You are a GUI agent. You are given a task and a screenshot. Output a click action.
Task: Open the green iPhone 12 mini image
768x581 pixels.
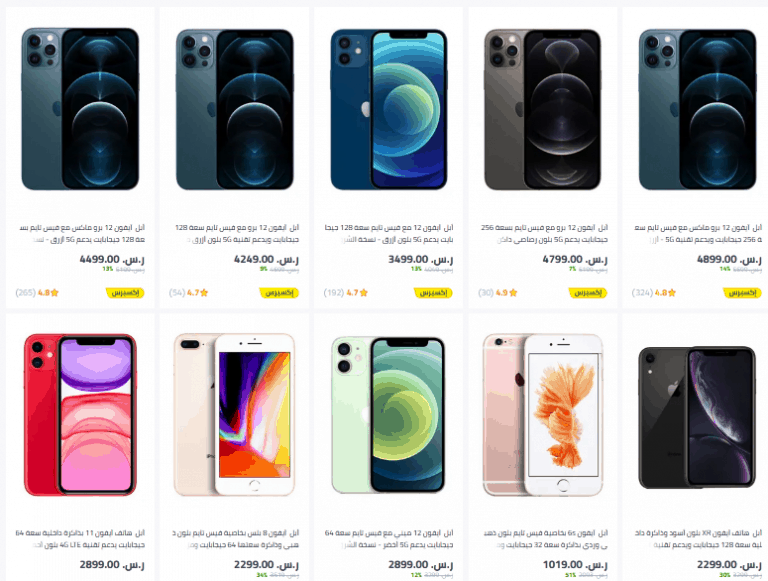(388, 414)
